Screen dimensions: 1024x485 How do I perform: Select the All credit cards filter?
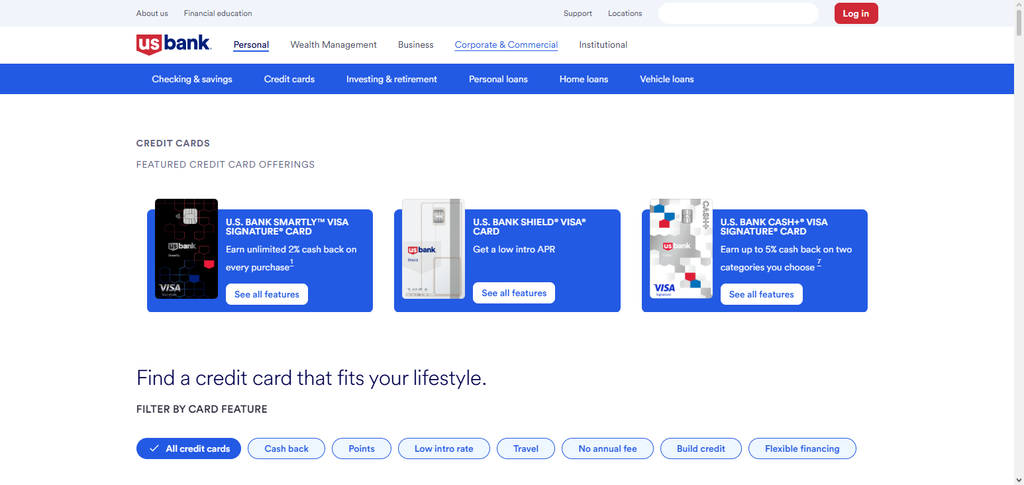189,448
